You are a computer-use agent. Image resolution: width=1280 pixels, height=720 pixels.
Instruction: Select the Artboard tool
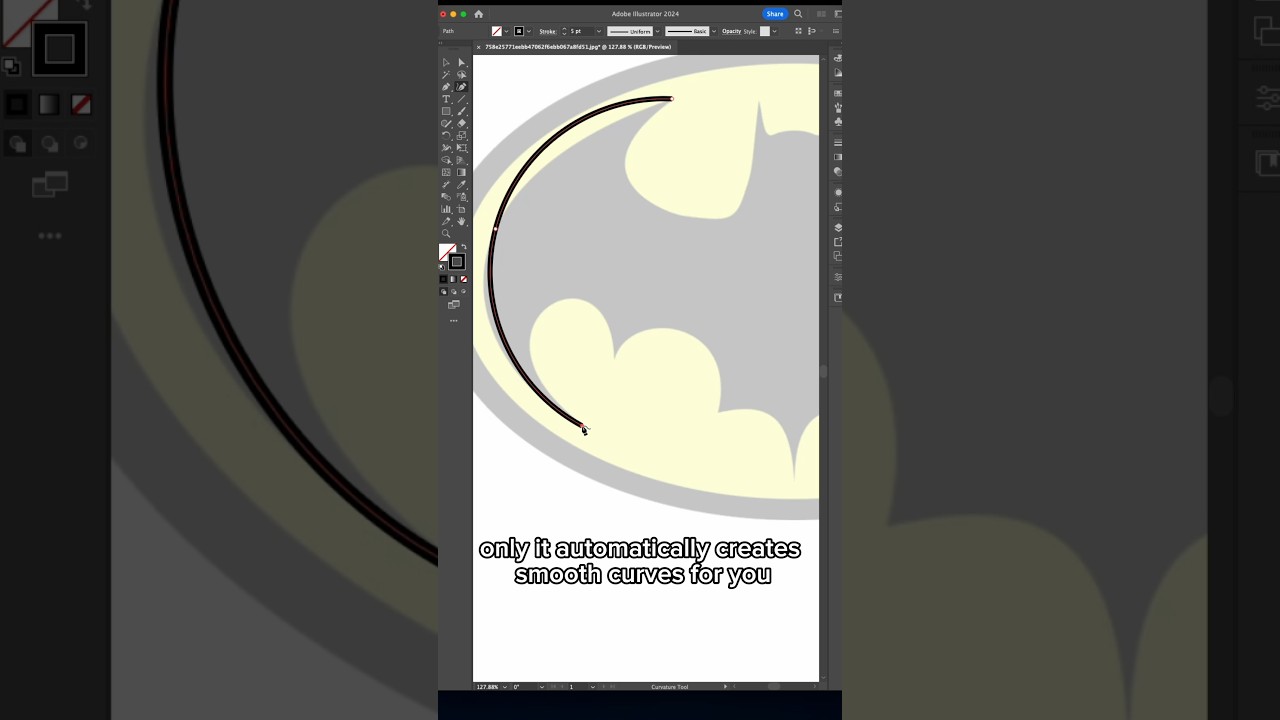[x=461, y=209]
